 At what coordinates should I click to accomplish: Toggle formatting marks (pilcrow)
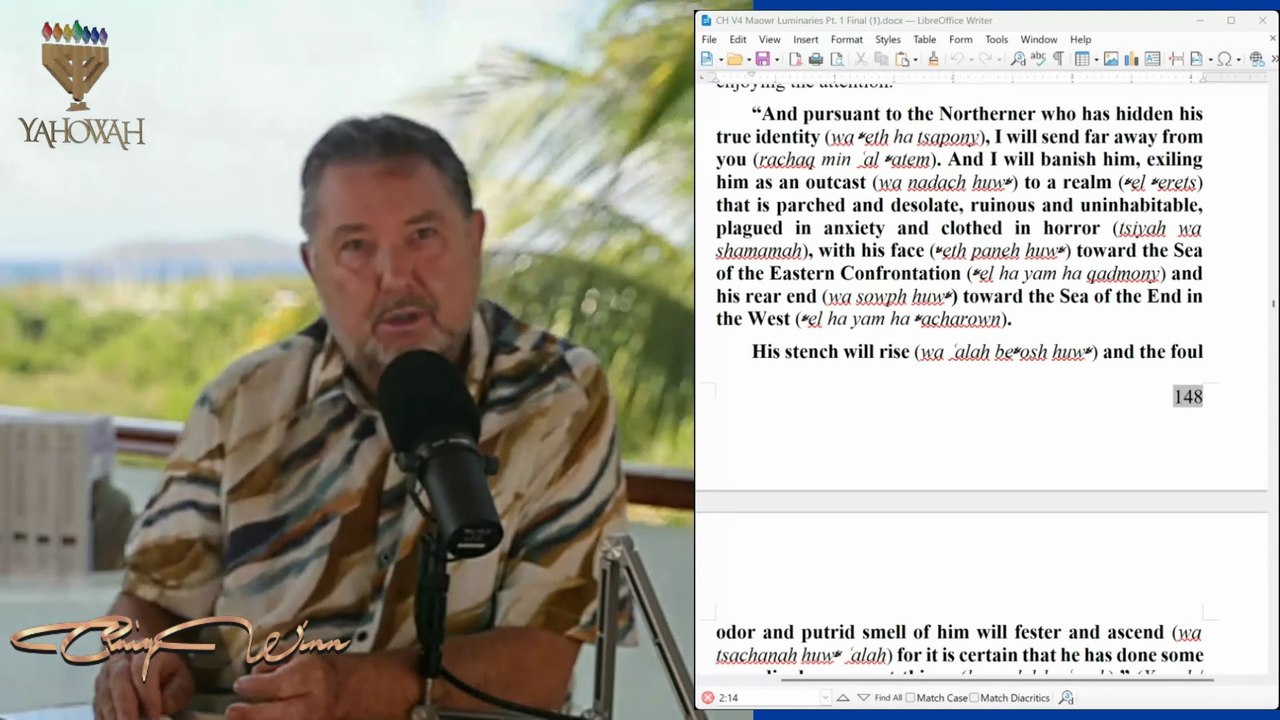coord(1058,59)
